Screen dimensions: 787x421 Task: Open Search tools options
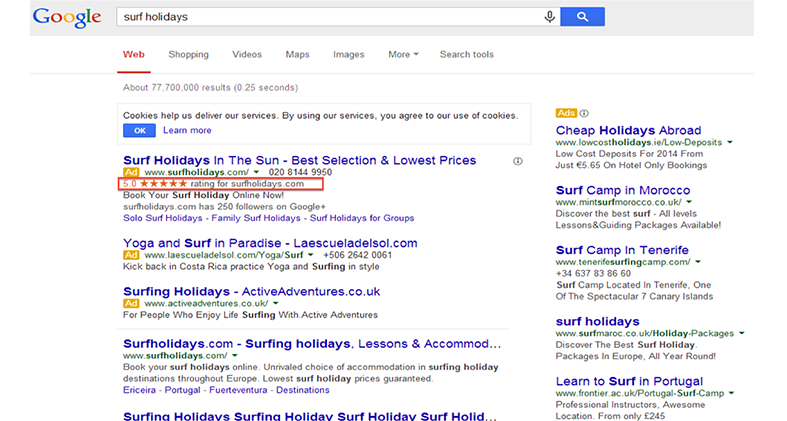point(466,55)
